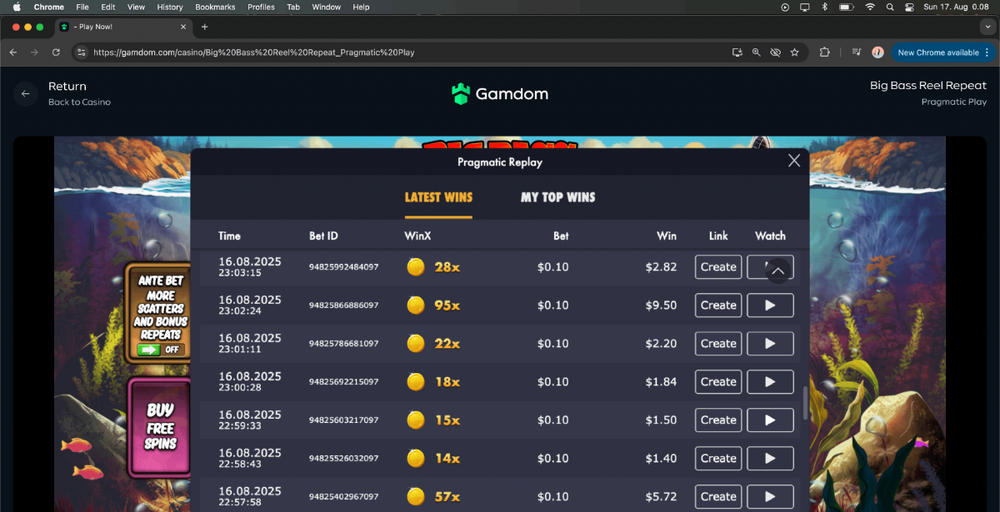Click the scroll-to-top chevron button
Viewport: 1000px width, 512px height.
click(777, 271)
